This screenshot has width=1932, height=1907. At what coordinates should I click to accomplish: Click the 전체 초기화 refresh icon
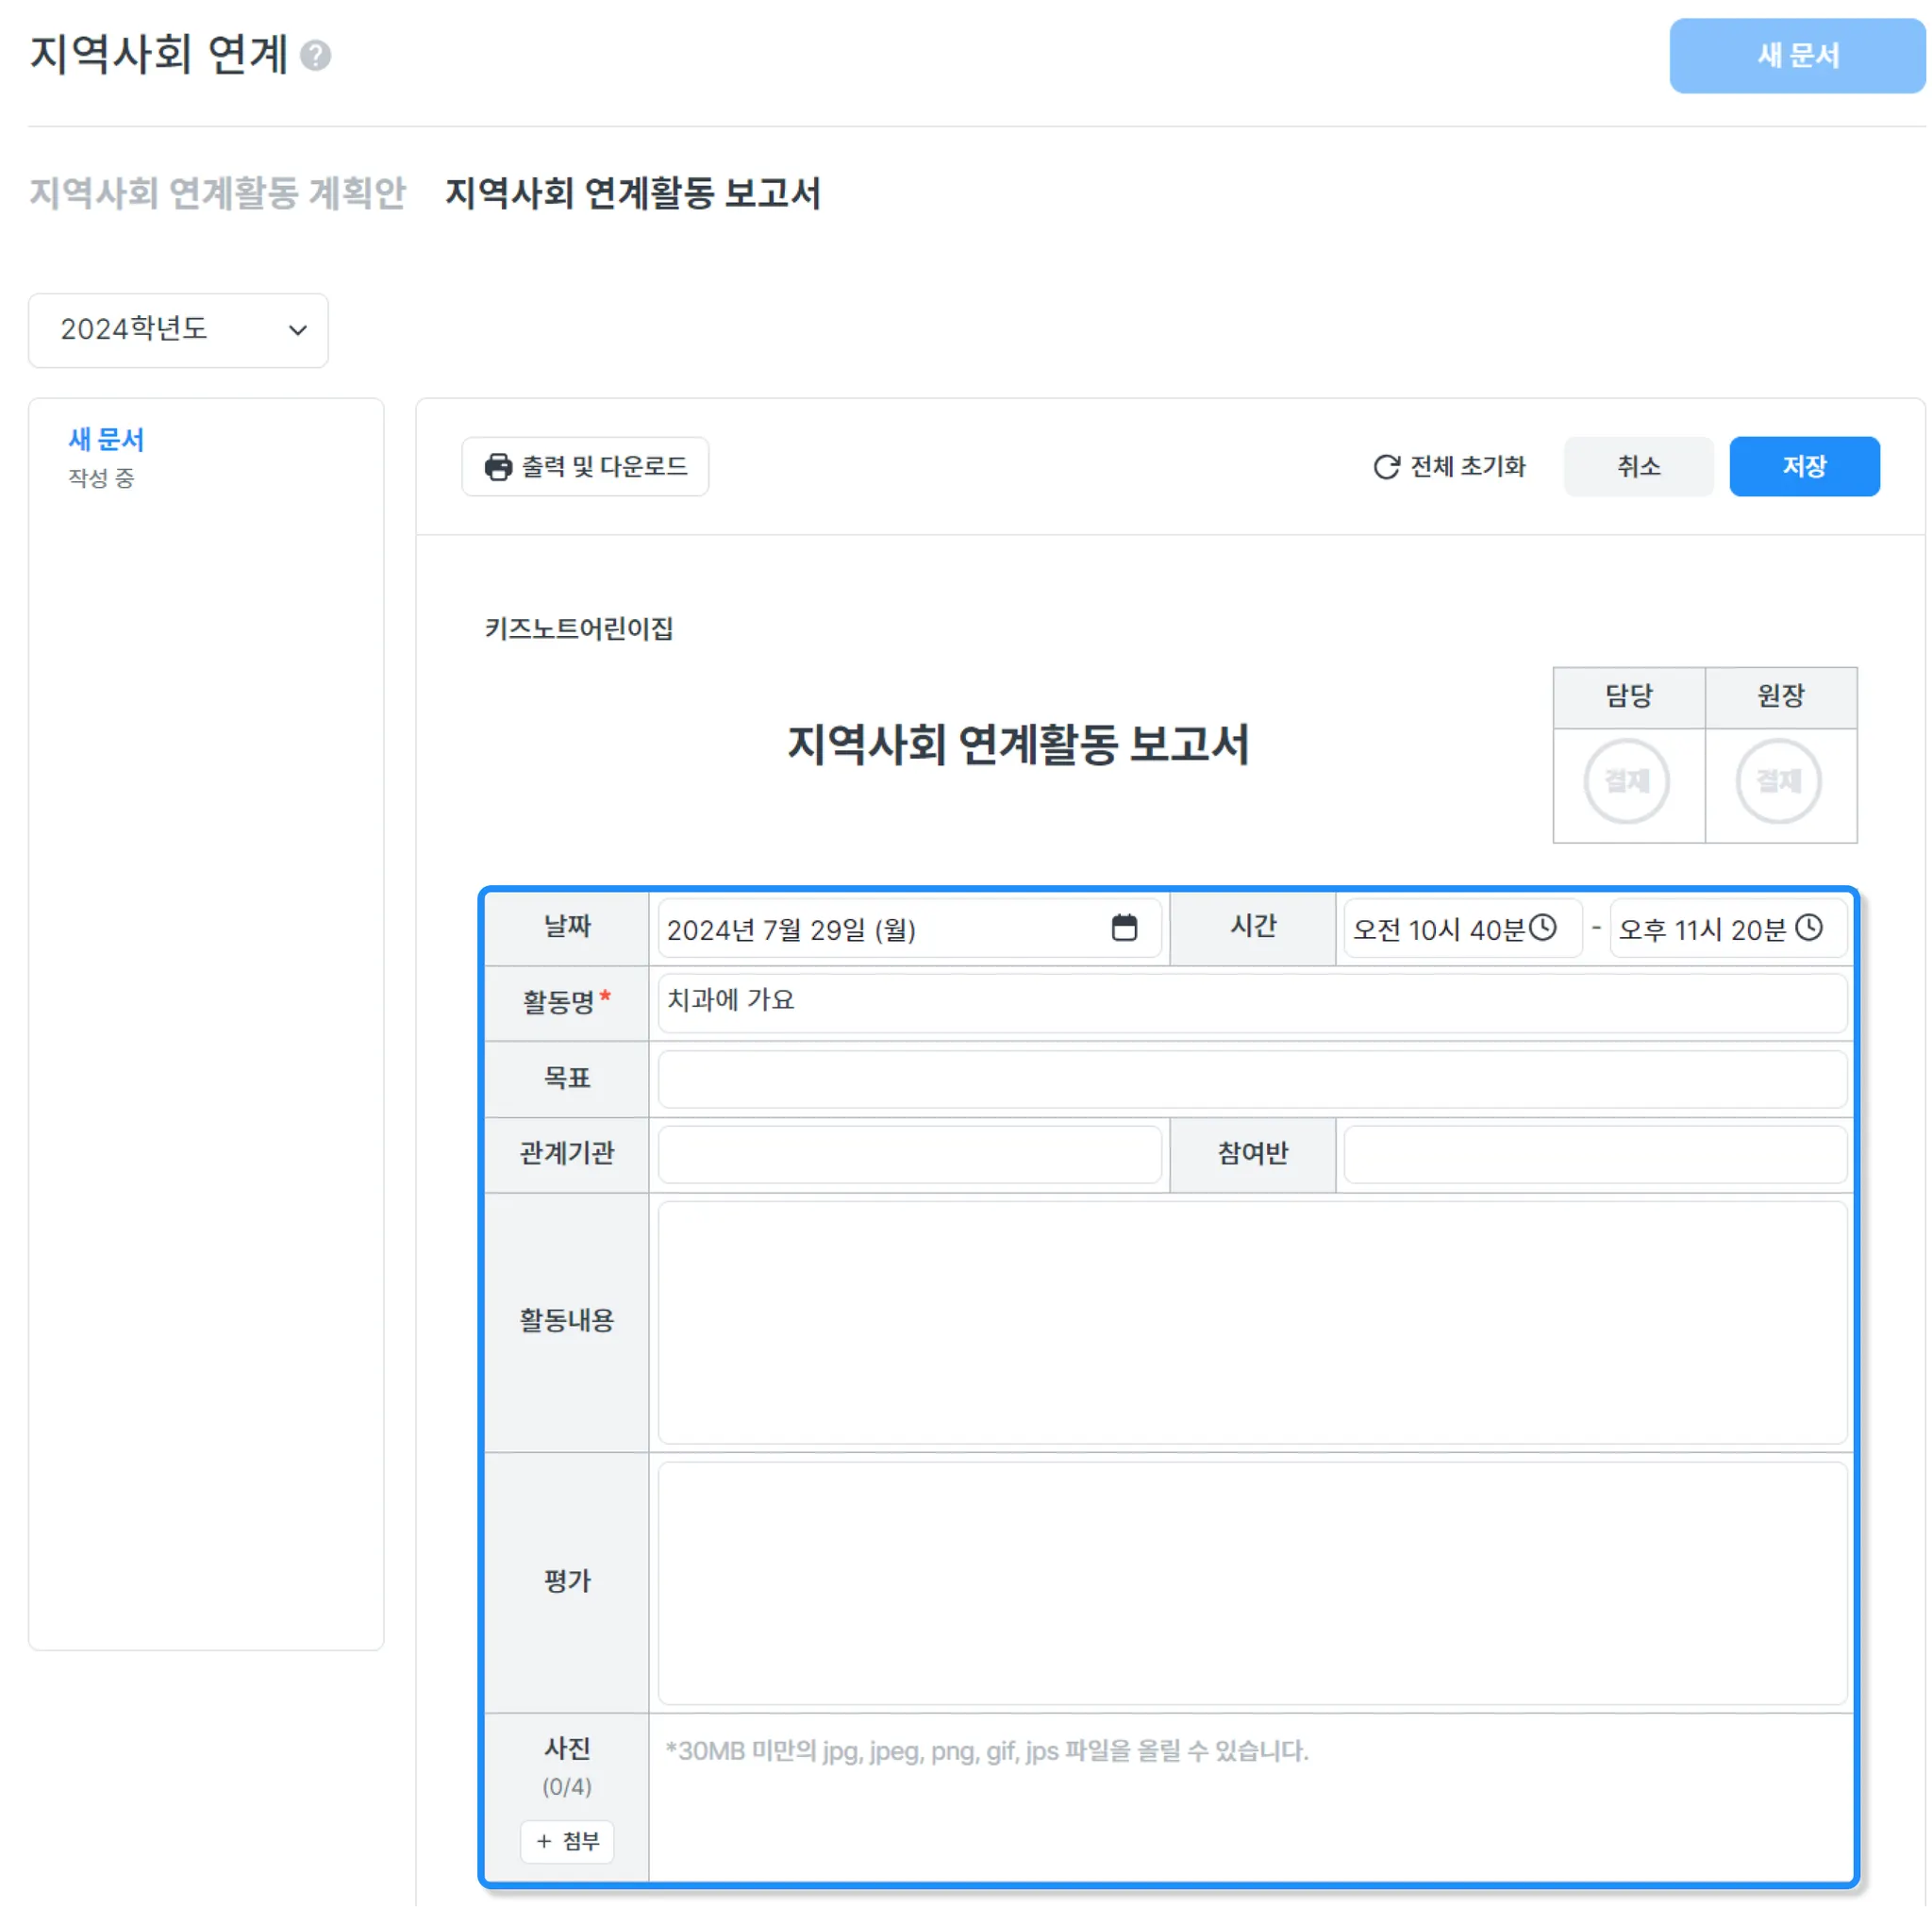coord(1386,467)
